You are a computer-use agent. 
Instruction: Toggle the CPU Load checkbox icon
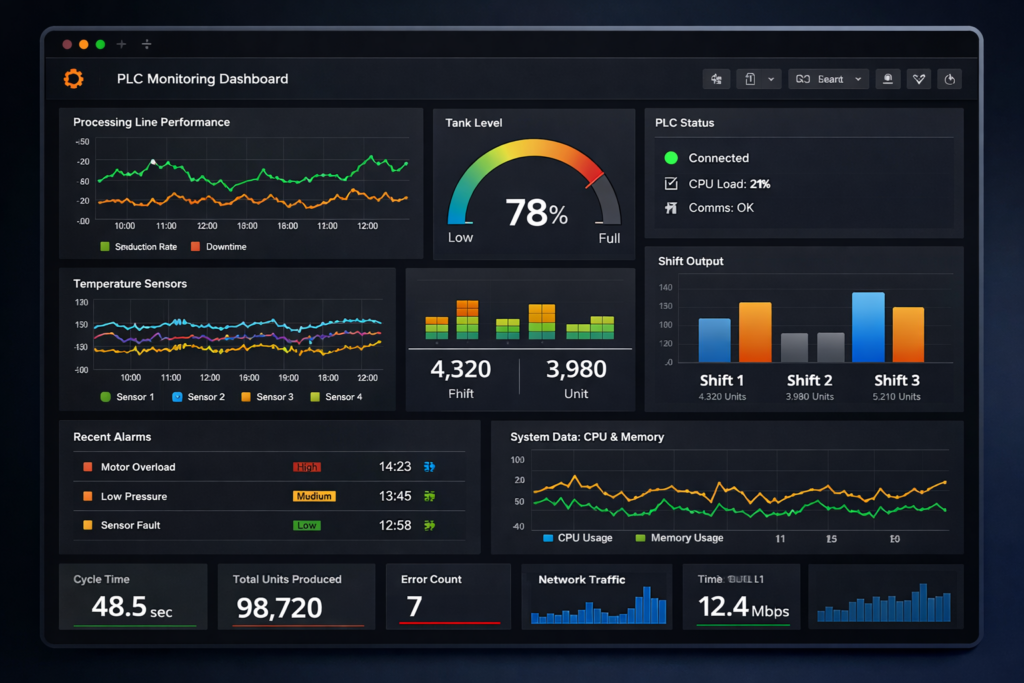tap(671, 183)
